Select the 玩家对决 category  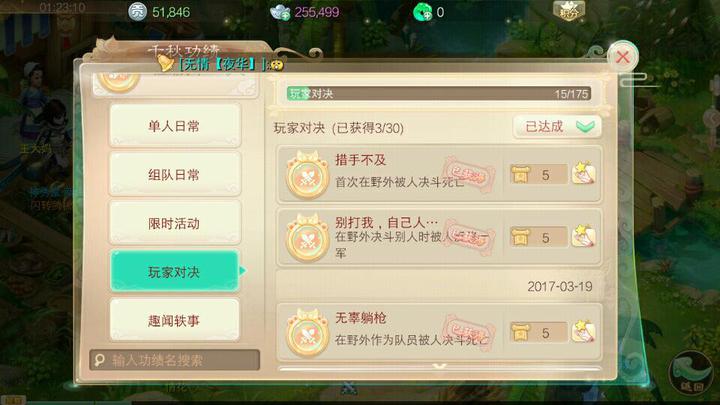pyautogui.click(x=174, y=271)
